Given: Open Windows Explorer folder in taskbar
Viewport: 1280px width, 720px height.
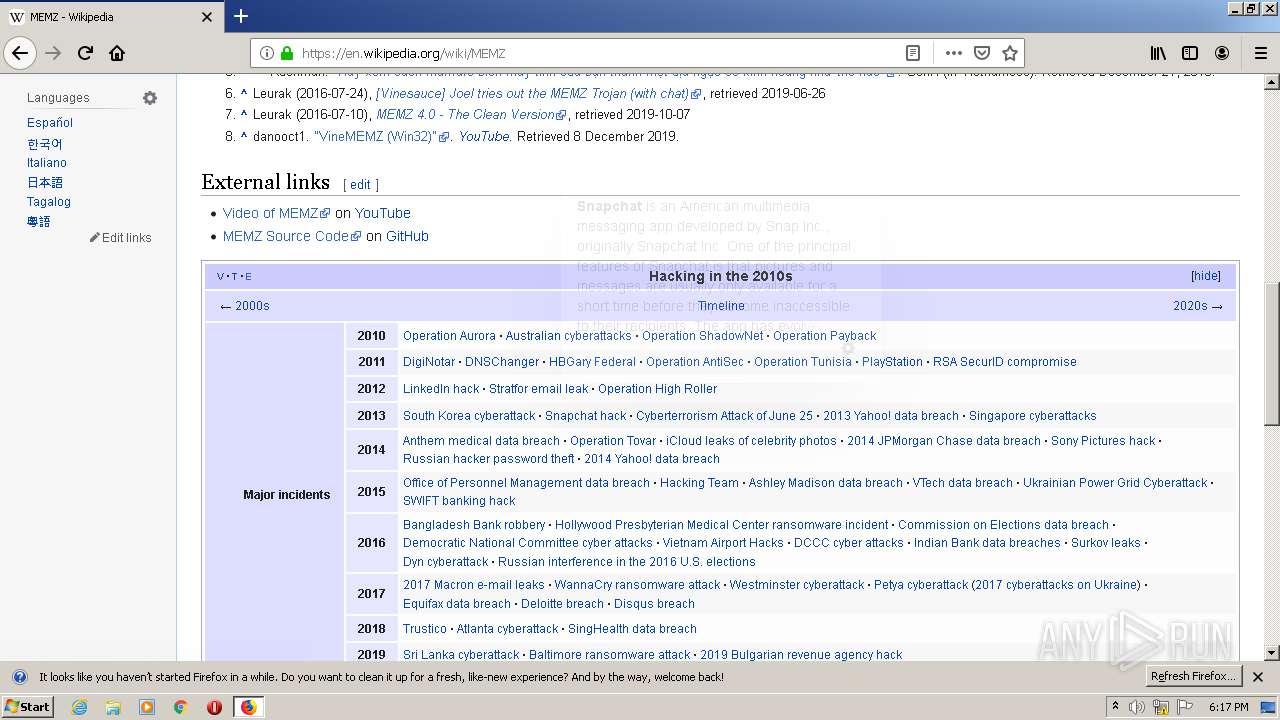Looking at the screenshot, I should point(113,707).
